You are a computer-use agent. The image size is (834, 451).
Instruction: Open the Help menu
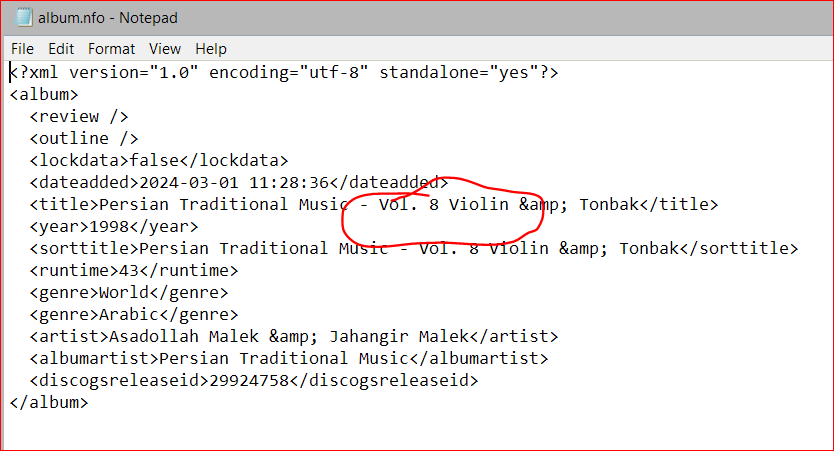click(x=211, y=49)
